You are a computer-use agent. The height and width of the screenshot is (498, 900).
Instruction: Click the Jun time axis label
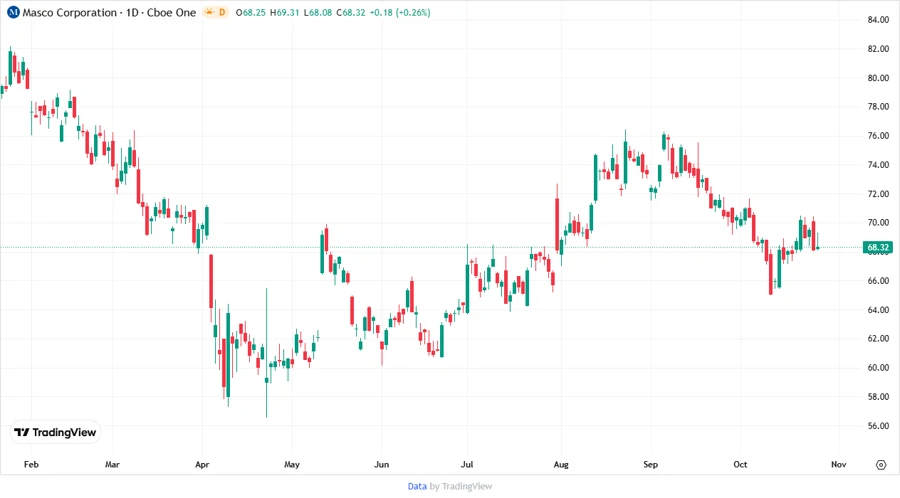click(381, 464)
